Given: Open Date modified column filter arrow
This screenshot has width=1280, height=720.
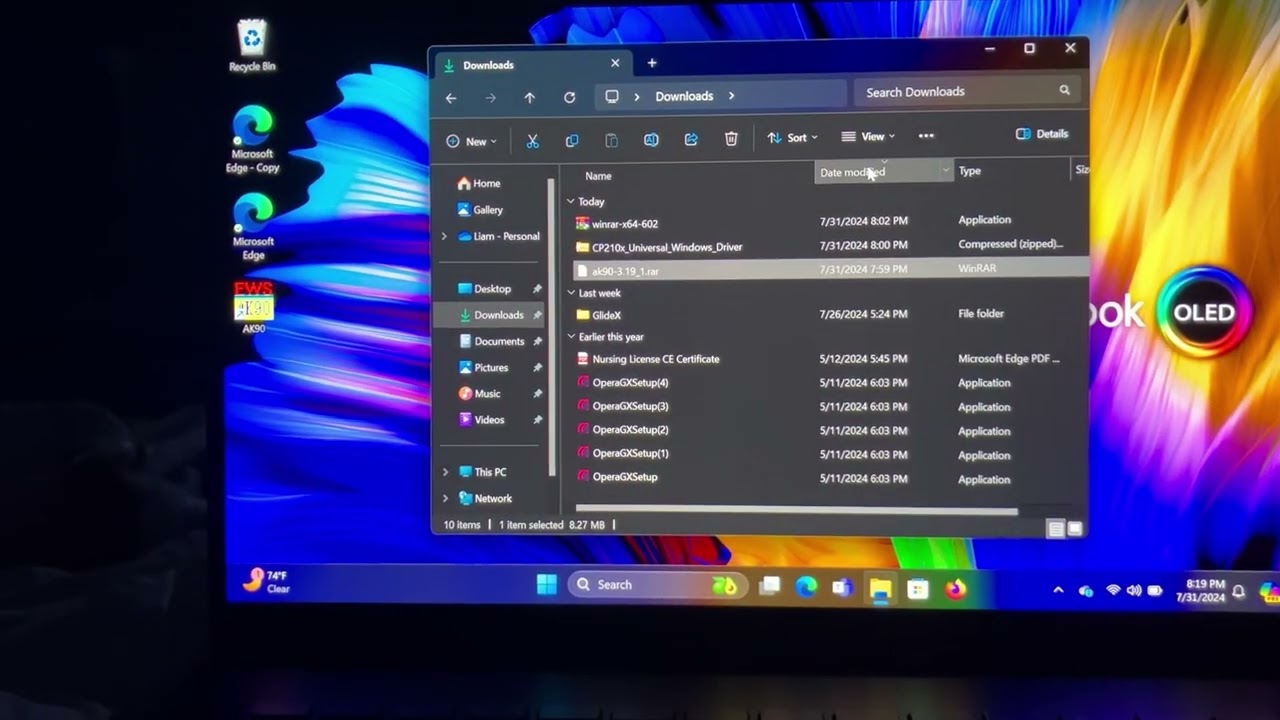Looking at the screenshot, I should coord(945,171).
